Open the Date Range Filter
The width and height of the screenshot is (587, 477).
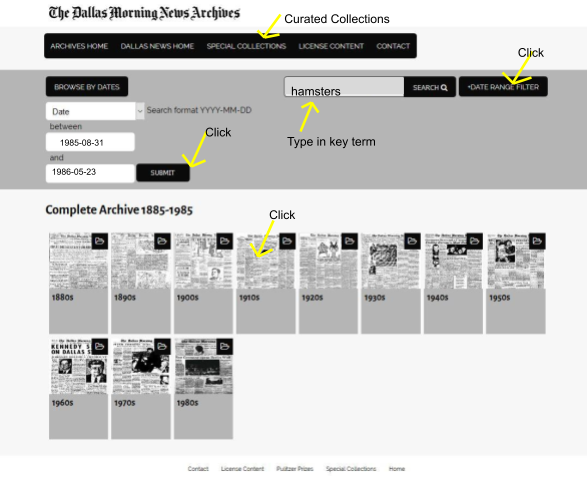point(503,87)
